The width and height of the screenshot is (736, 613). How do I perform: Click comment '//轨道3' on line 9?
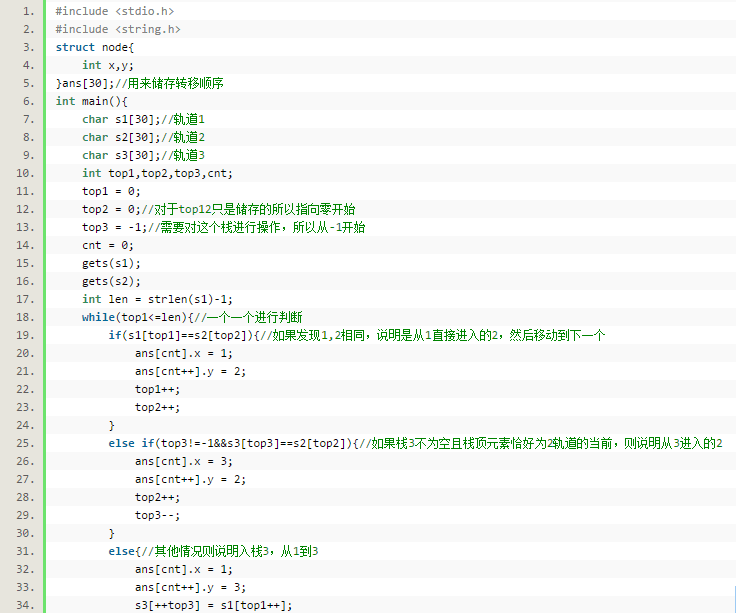[183, 155]
